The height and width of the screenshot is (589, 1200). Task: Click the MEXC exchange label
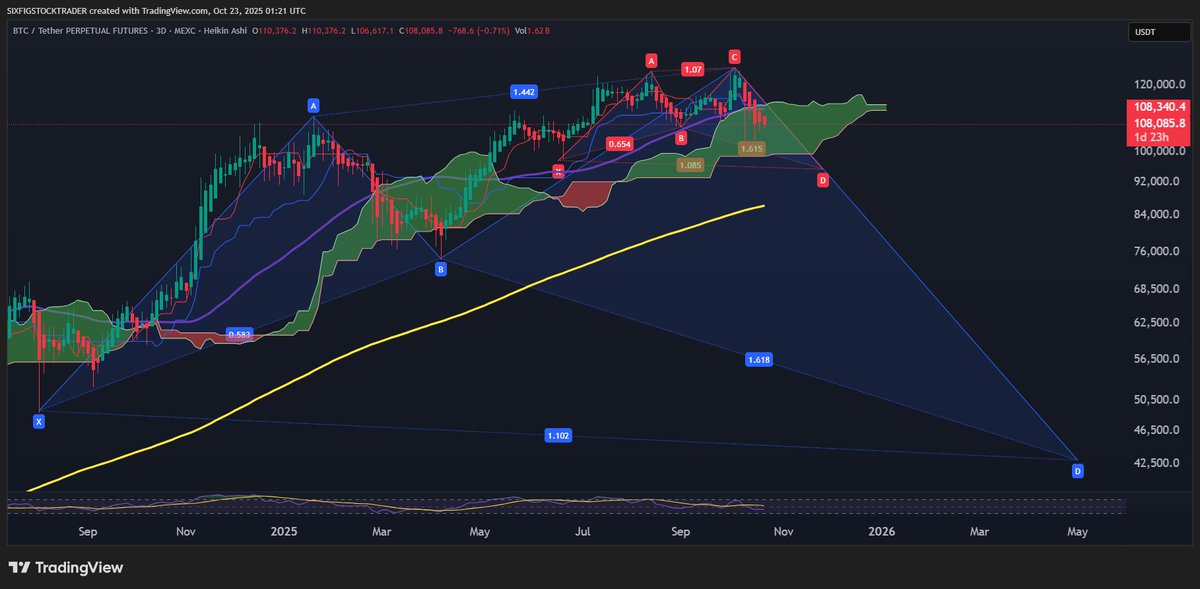tap(183, 31)
